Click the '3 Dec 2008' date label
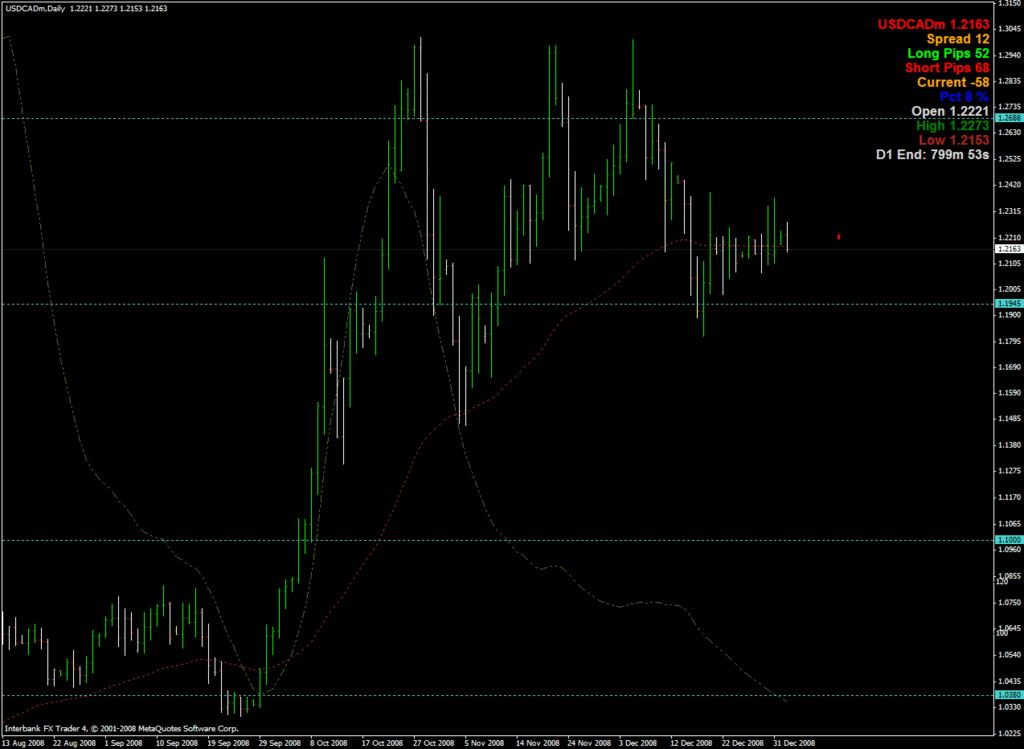1024x749 pixels. point(637,743)
